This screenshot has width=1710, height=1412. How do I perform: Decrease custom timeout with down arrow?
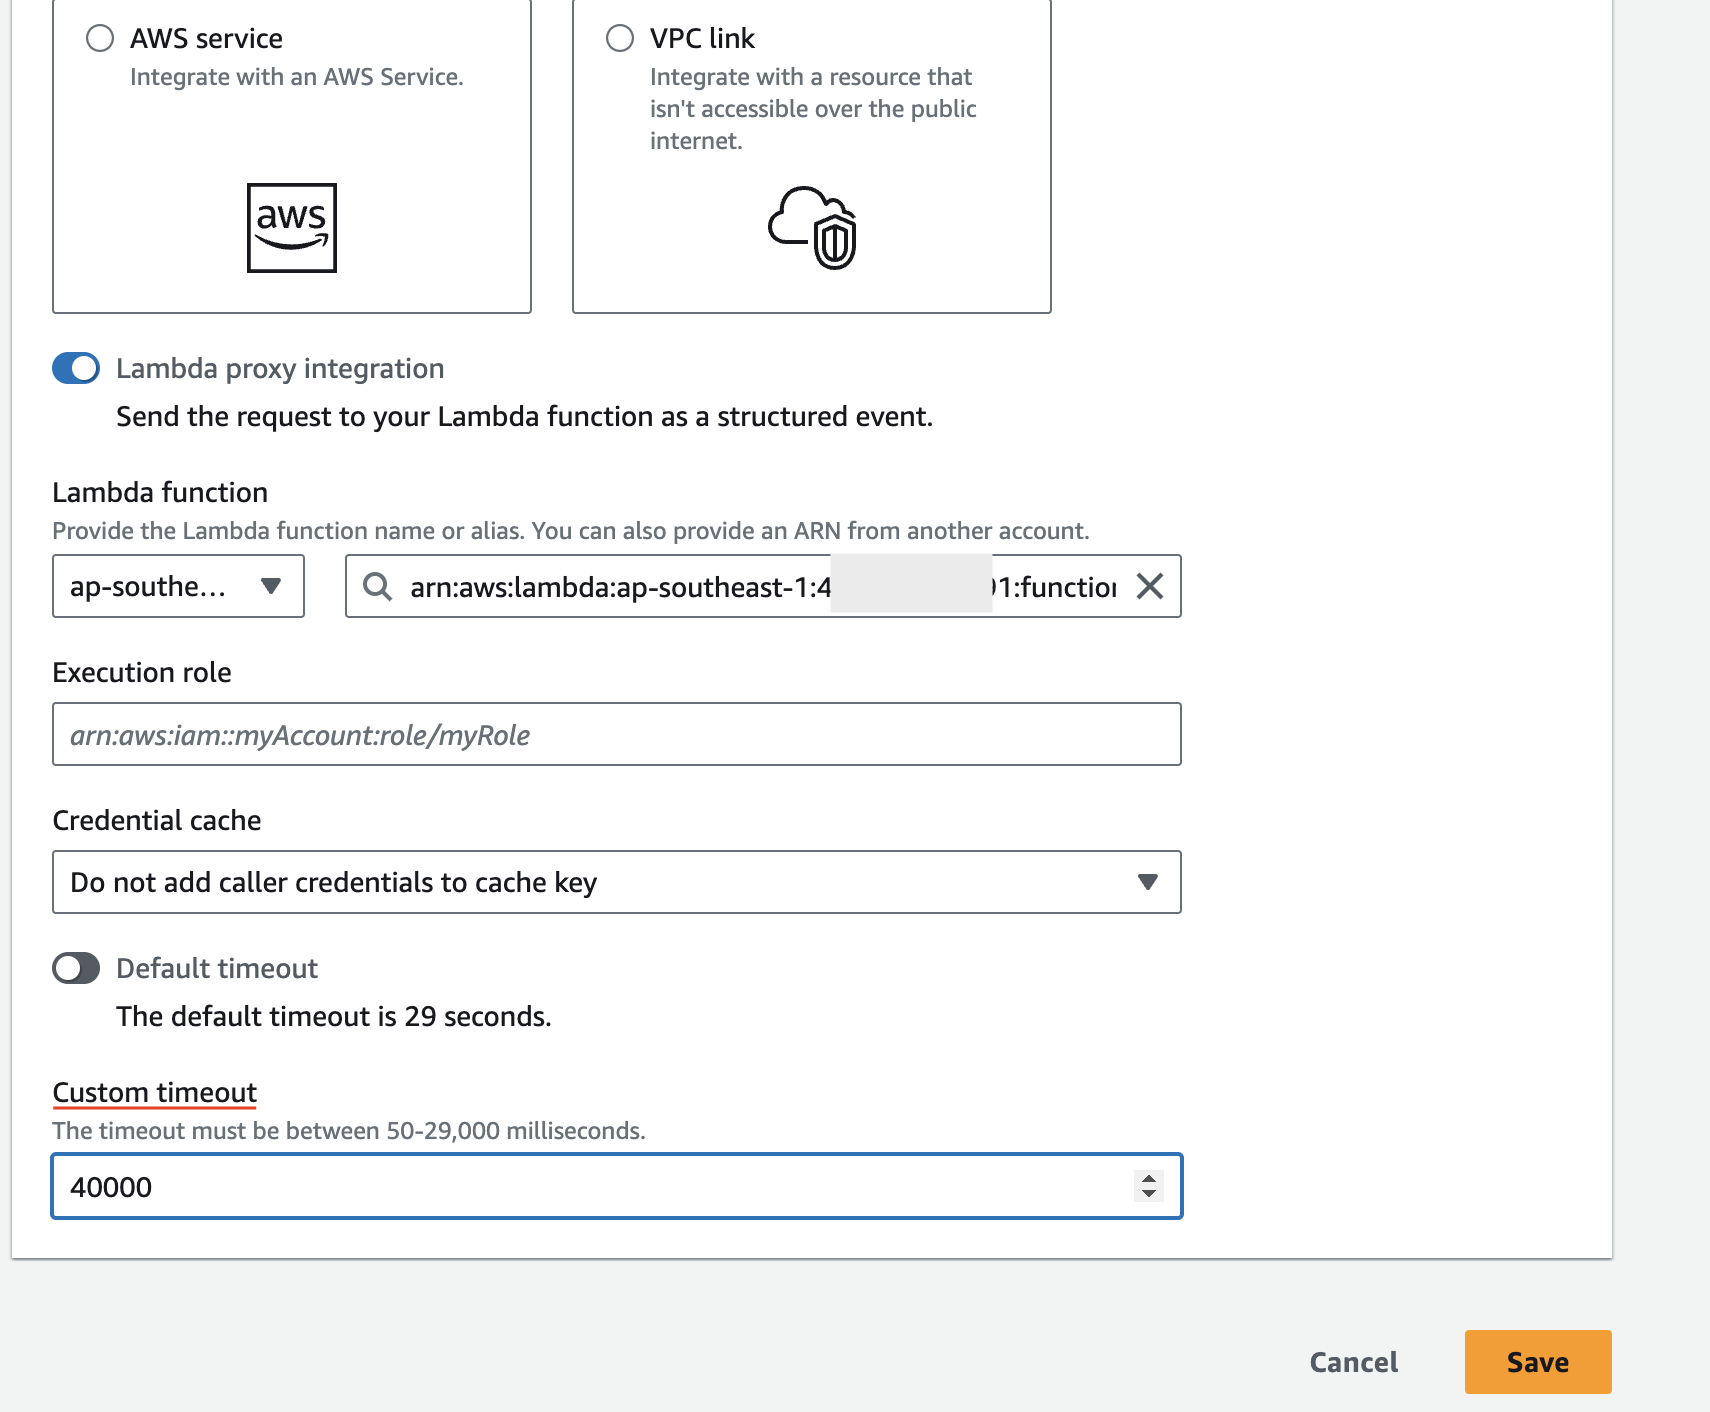1149,1194
